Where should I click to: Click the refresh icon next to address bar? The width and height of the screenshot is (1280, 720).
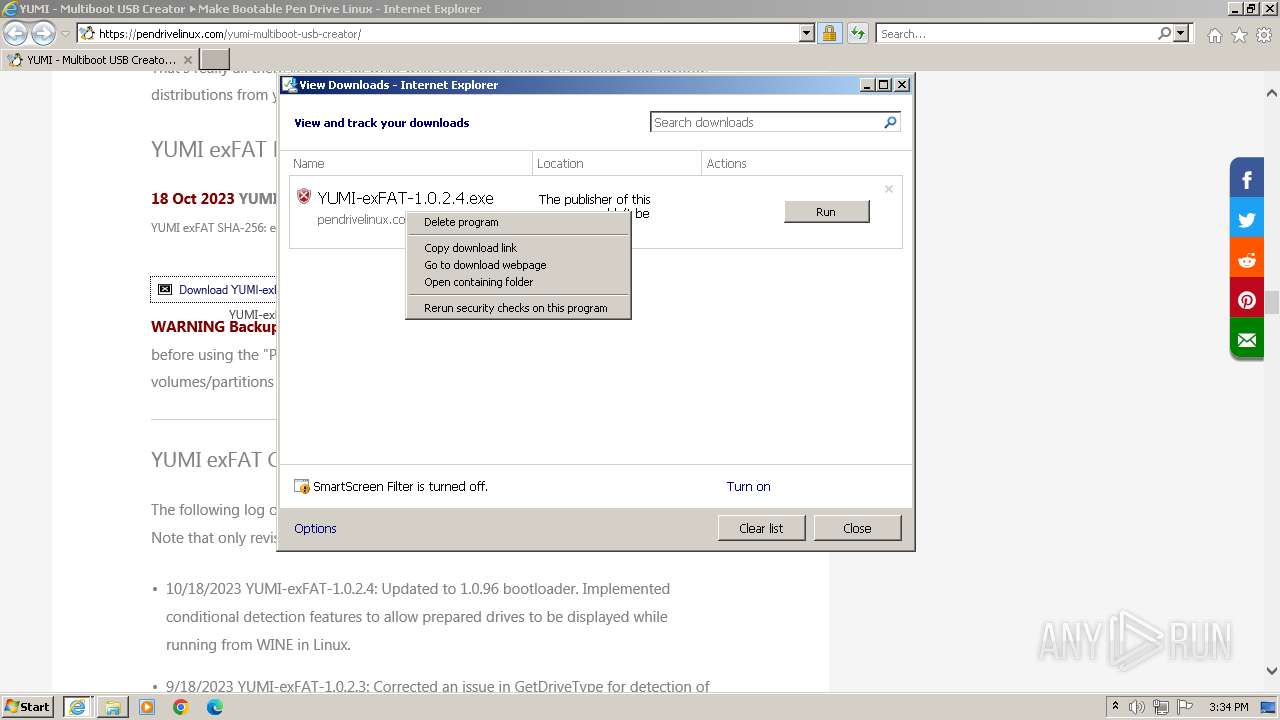click(x=858, y=33)
